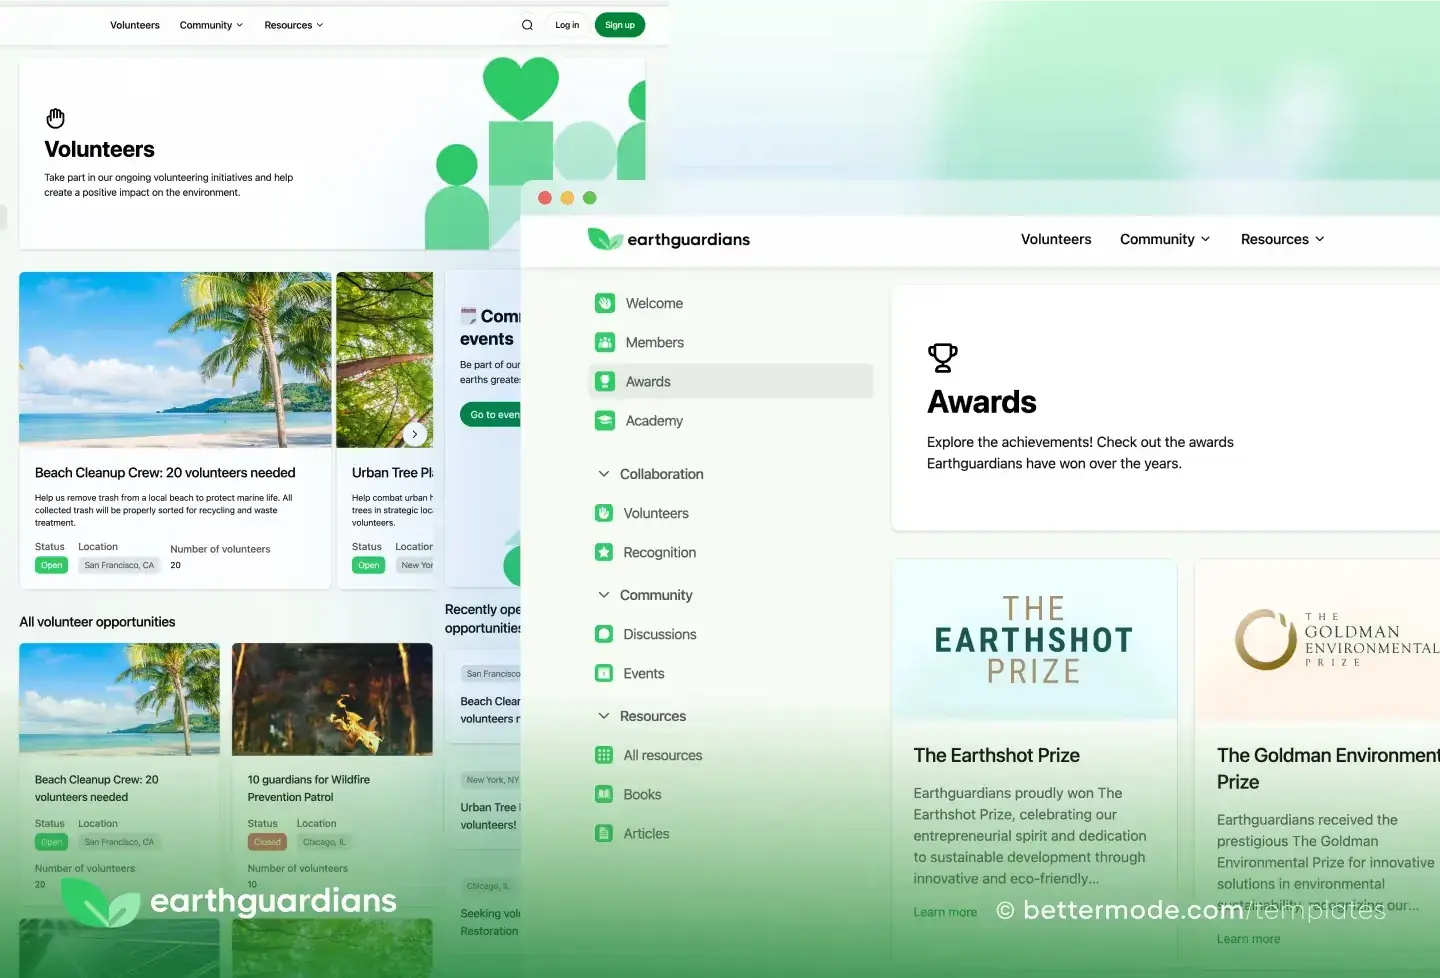Click the Discussions icon in the sidebar
This screenshot has width=1440, height=978.
604,634
